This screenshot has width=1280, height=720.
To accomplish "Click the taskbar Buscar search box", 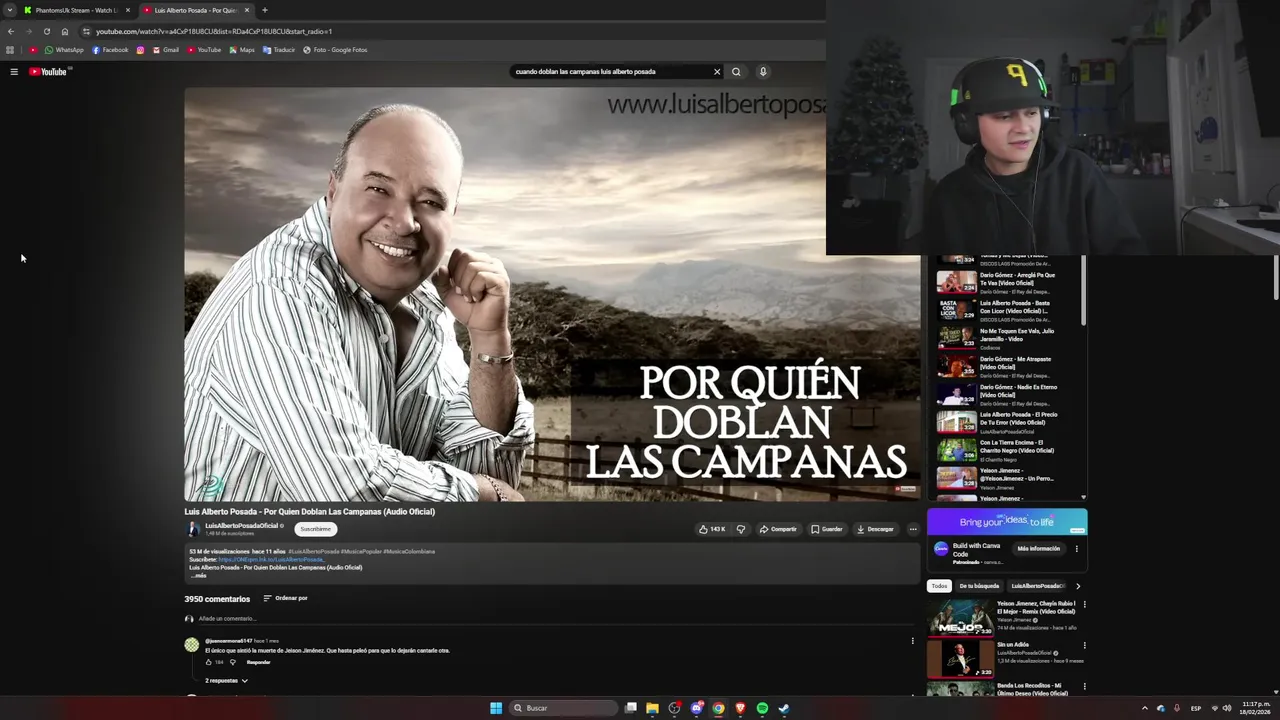I will (x=563, y=708).
